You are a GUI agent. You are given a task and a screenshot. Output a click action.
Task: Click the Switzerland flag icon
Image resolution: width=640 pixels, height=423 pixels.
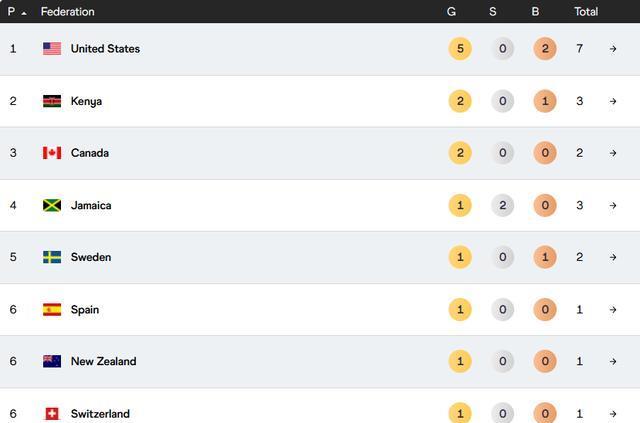(52, 413)
